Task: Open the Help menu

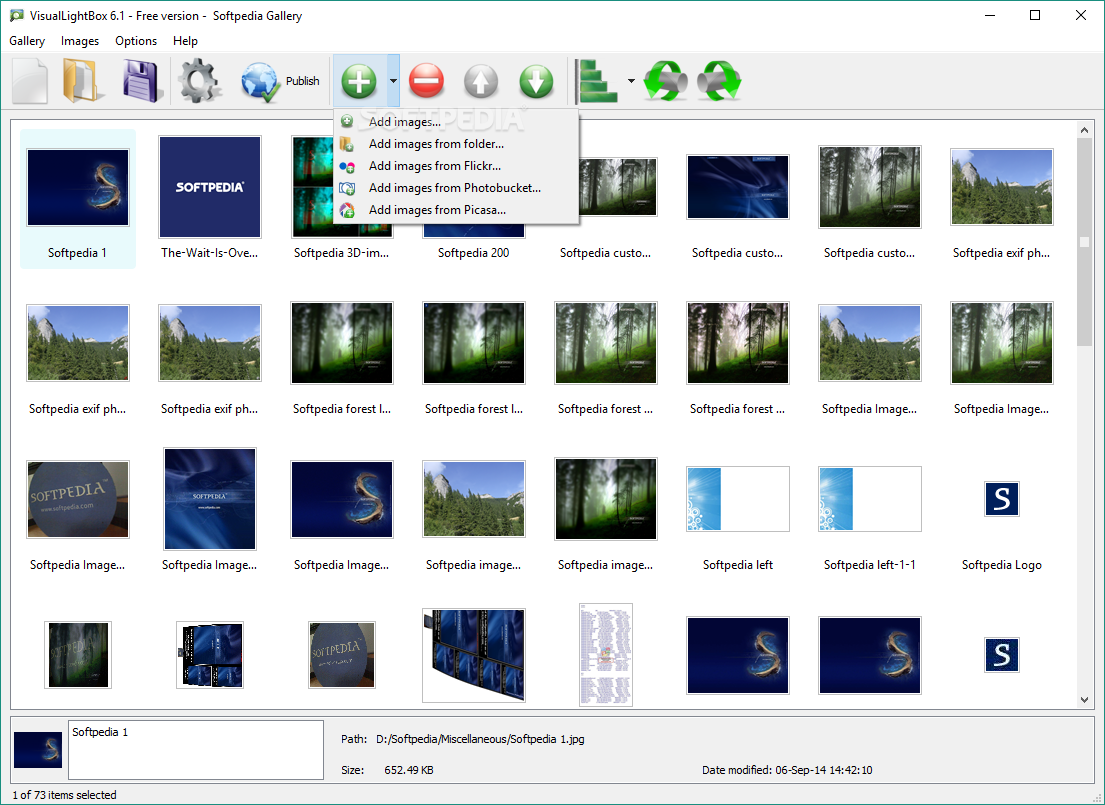Action: 185,41
